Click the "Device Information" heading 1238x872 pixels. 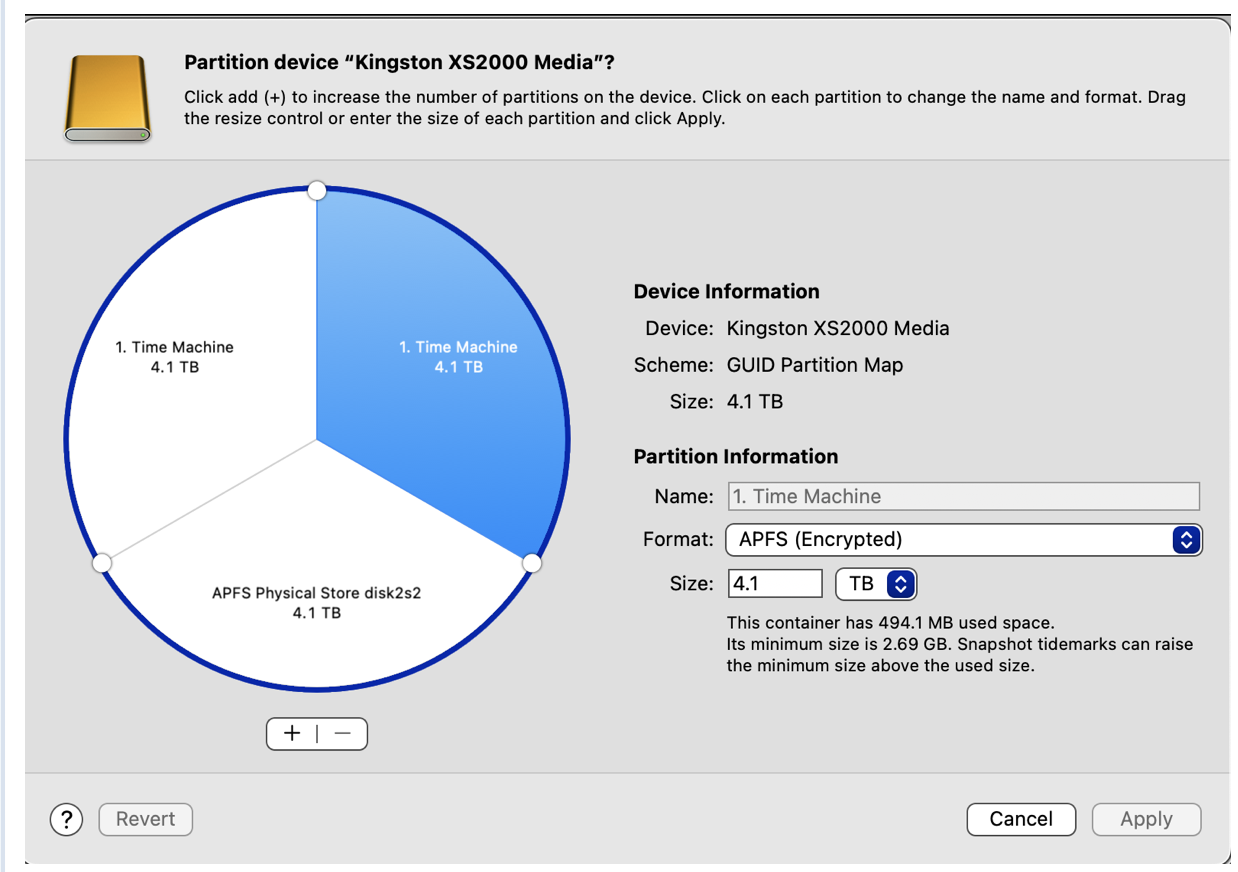click(727, 292)
